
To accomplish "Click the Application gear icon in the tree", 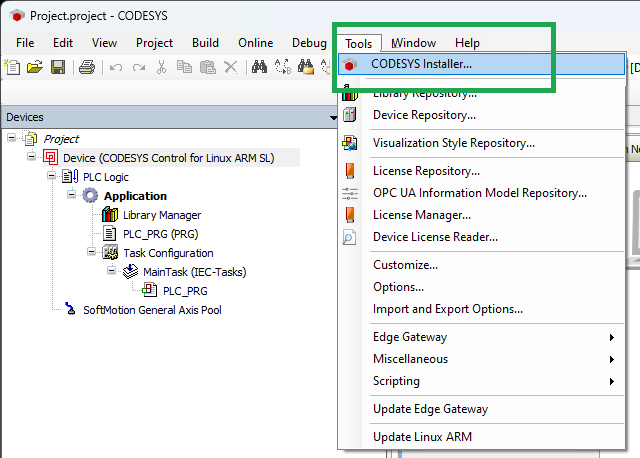I will pyautogui.click(x=90, y=196).
